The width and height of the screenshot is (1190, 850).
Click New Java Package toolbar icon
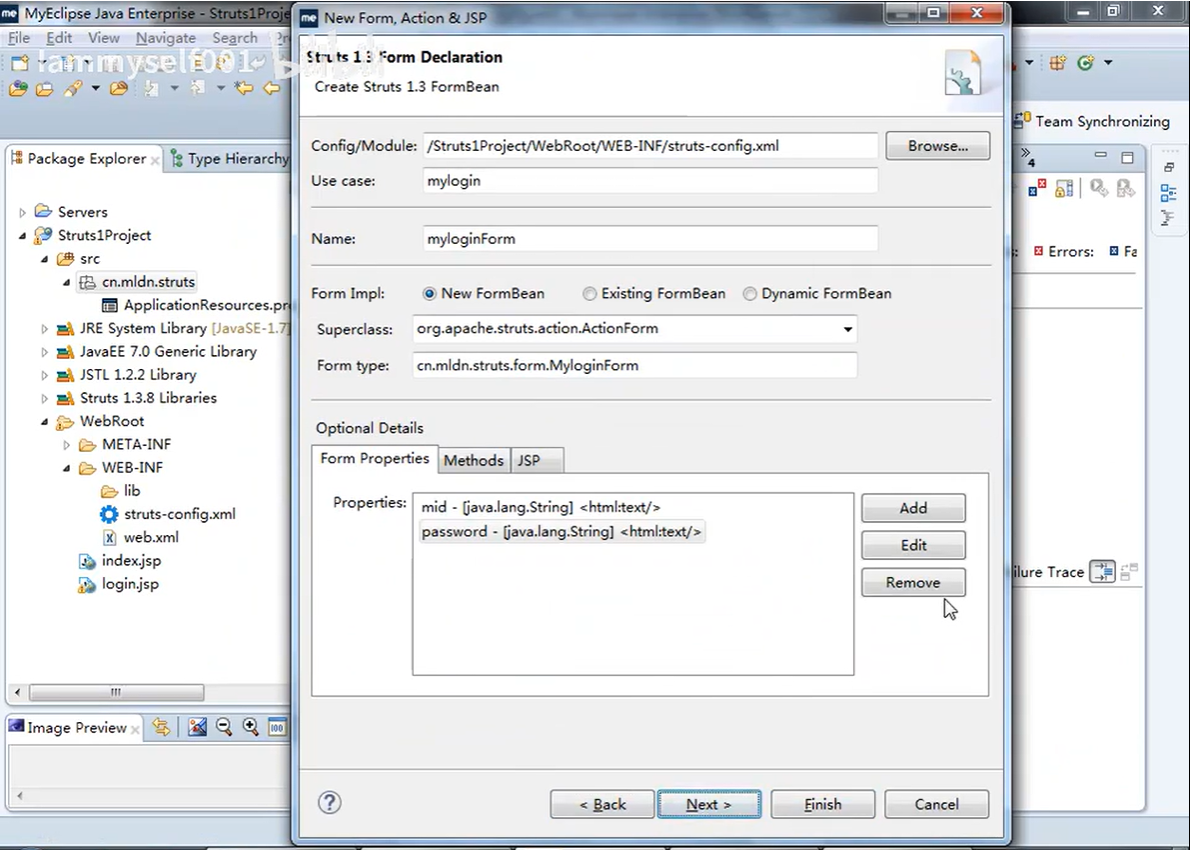tap(1057, 63)
